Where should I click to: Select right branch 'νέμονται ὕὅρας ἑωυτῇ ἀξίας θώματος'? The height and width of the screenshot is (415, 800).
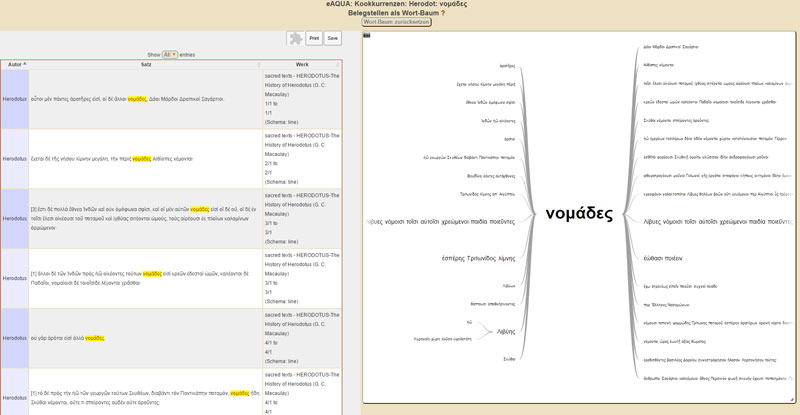click(x=674, y=341)
